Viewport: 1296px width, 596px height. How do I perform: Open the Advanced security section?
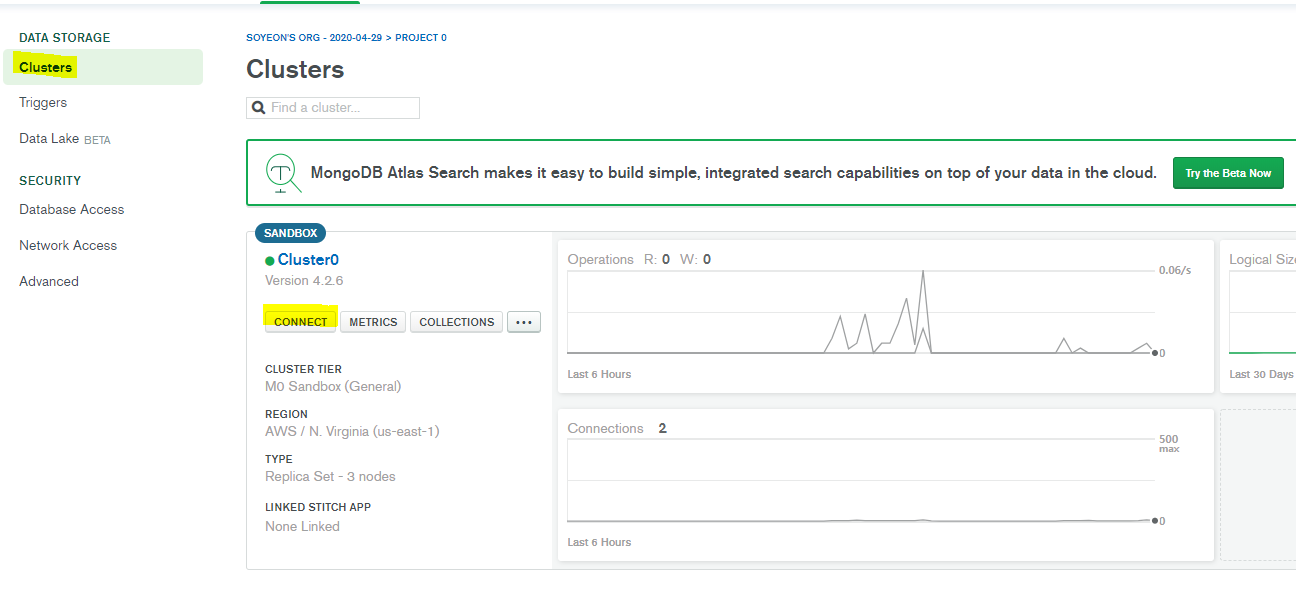tap(49, 282)
